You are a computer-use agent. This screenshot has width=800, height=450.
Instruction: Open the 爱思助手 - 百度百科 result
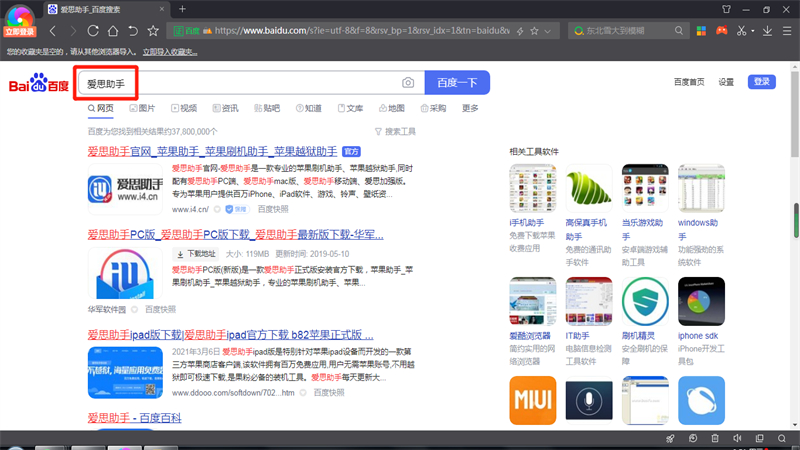(134, 418)
